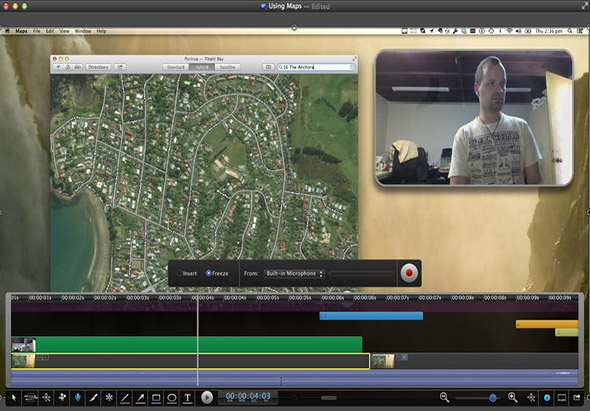Click the 00:00:04:03 timecode display
The width and height of the screenshot is (590, 411).
coord(248,396)
